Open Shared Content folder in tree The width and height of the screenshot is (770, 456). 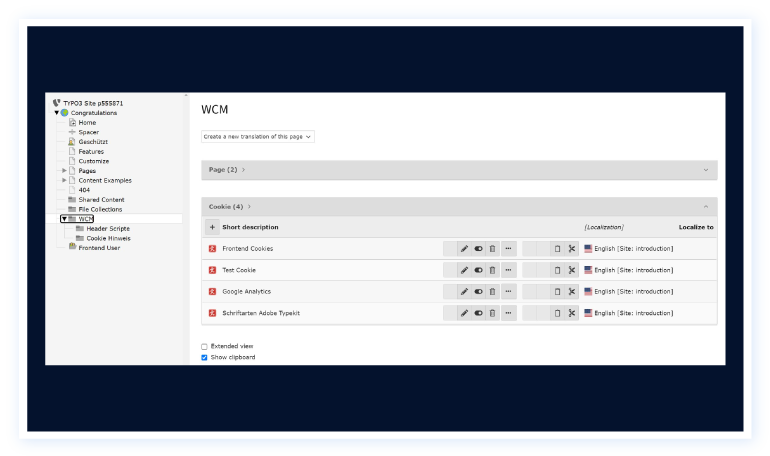[x=101, y=200]
